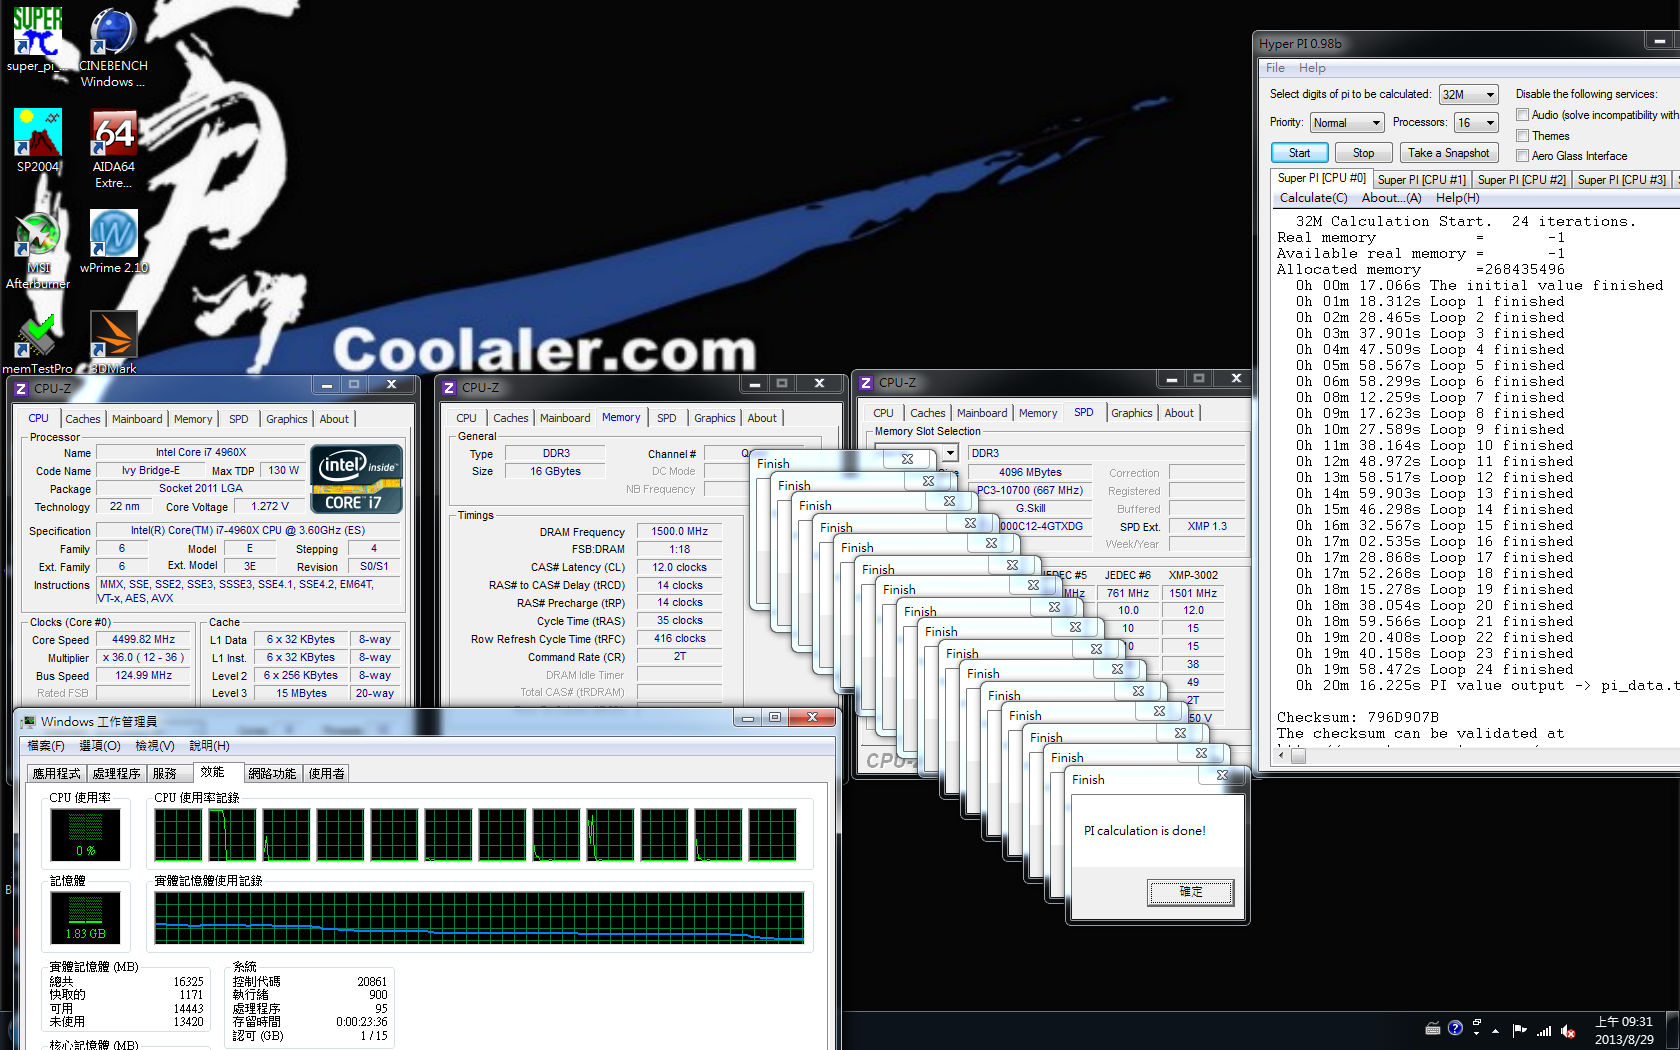Viewport: 1680px width, 1050px height.
Task: Close the 'PI calculation is done!' dialog
Action: pyautogui.click(x=1222, y=776)
